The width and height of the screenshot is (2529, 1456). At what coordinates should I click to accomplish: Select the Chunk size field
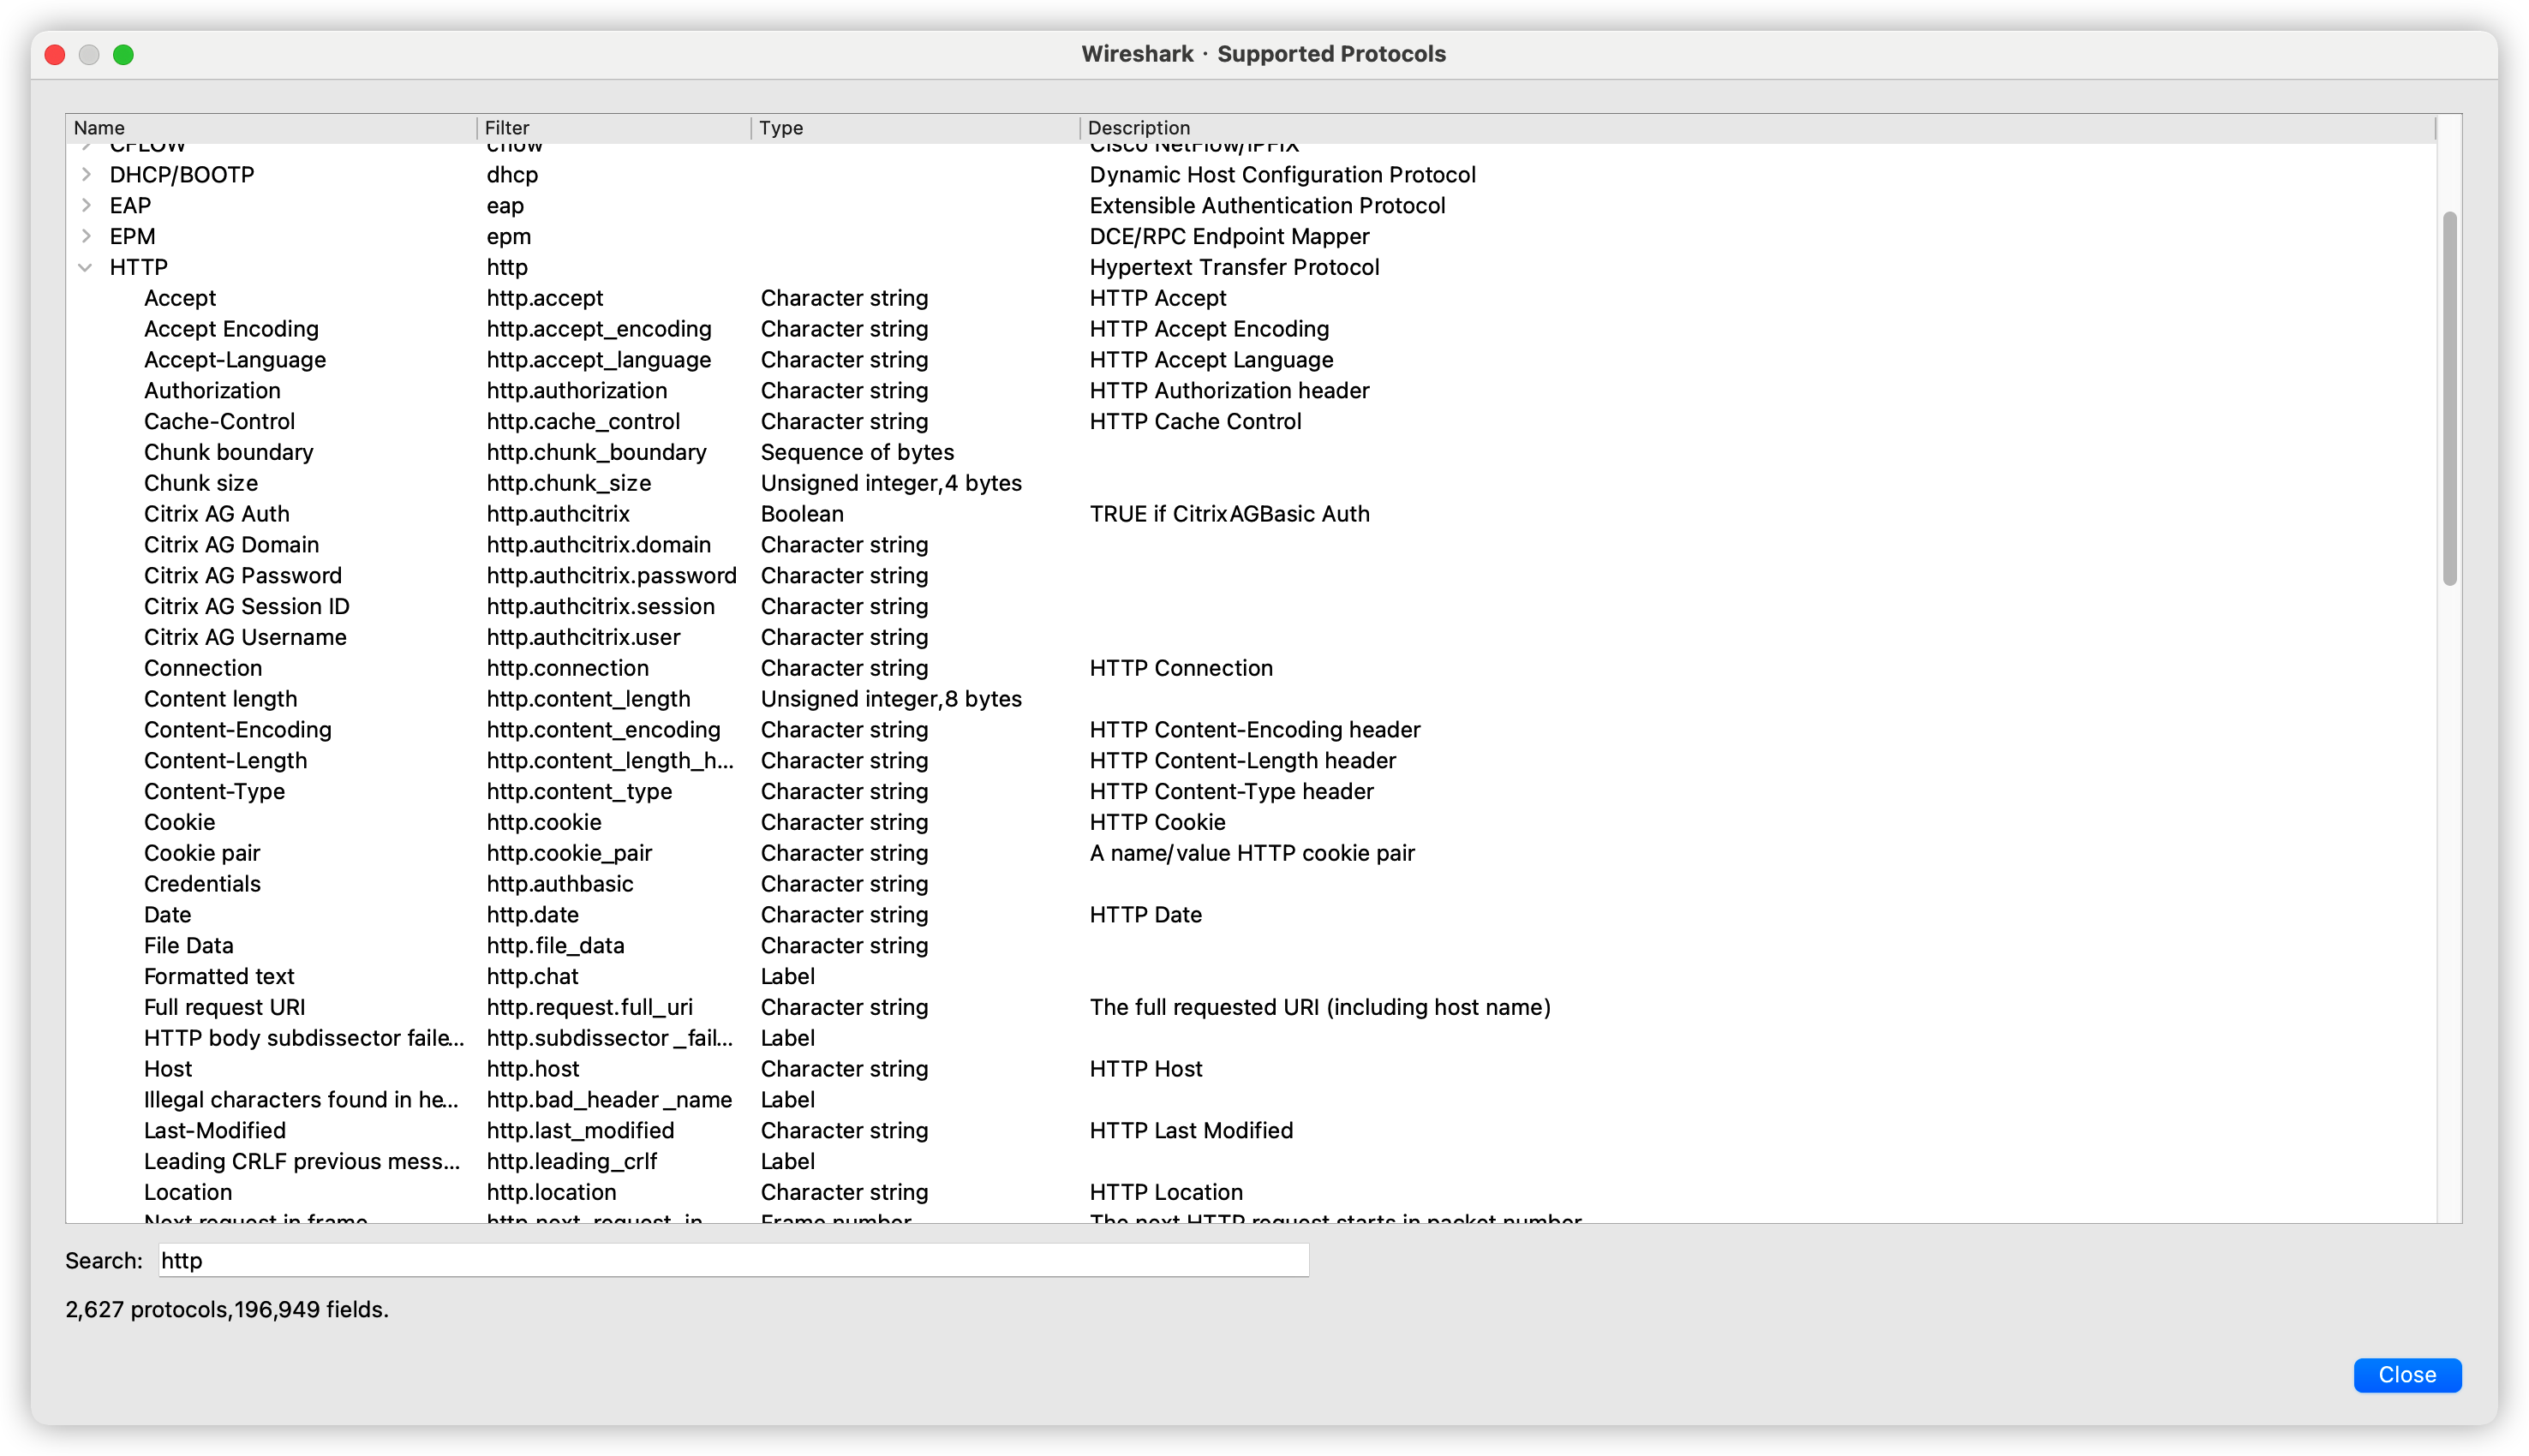pyautogui.click(x=1250, y=484)
